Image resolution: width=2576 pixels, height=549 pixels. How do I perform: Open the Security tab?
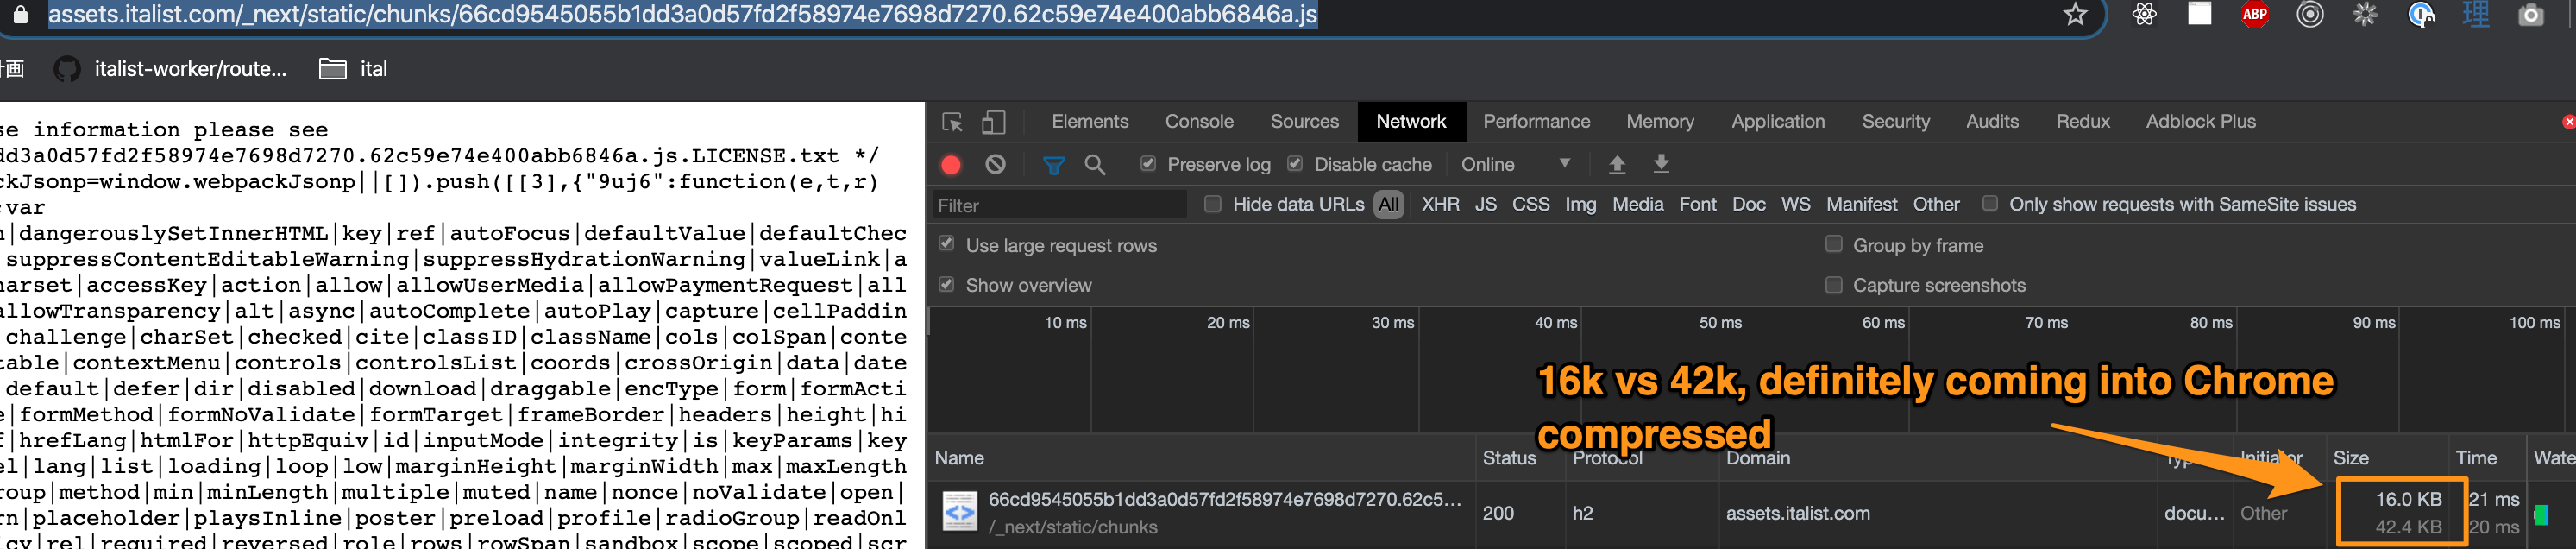click(1895, 121)
